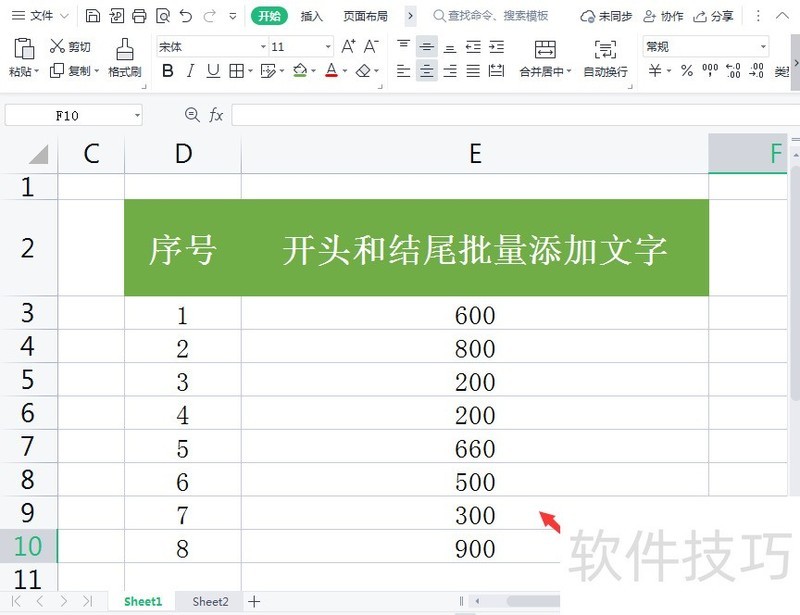
Task: Click the eraser clear-format icon
Action: click(363, 70)
